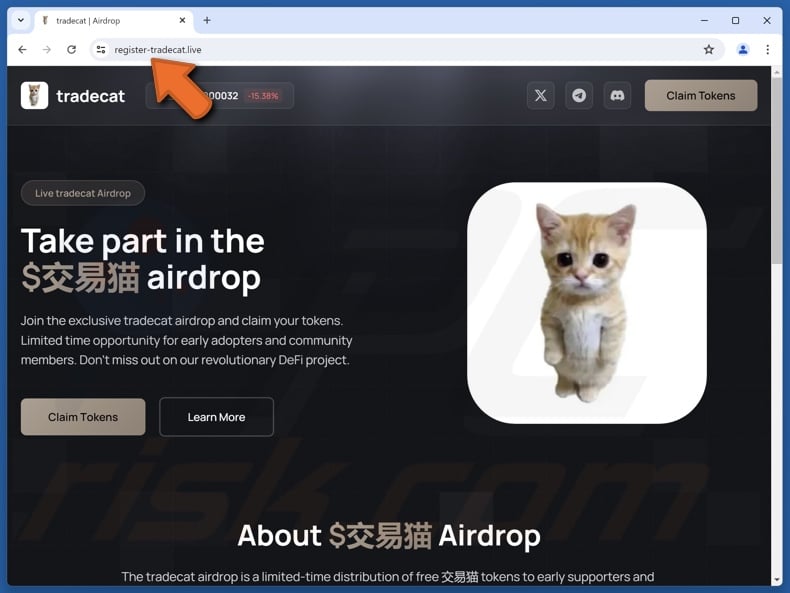Click the Learn More button
Screen dimensions: 790x593
pyautogui.click(x=217, y=417)
